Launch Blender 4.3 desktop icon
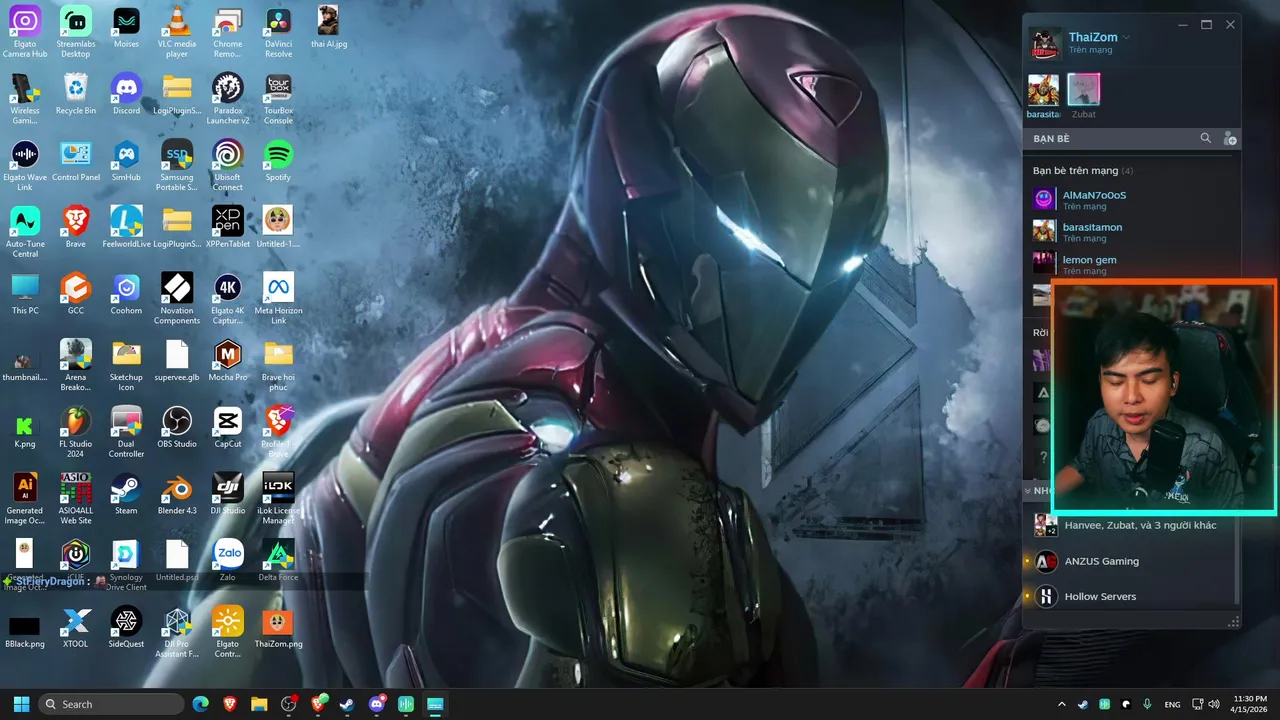 click(x=177, y=494)
